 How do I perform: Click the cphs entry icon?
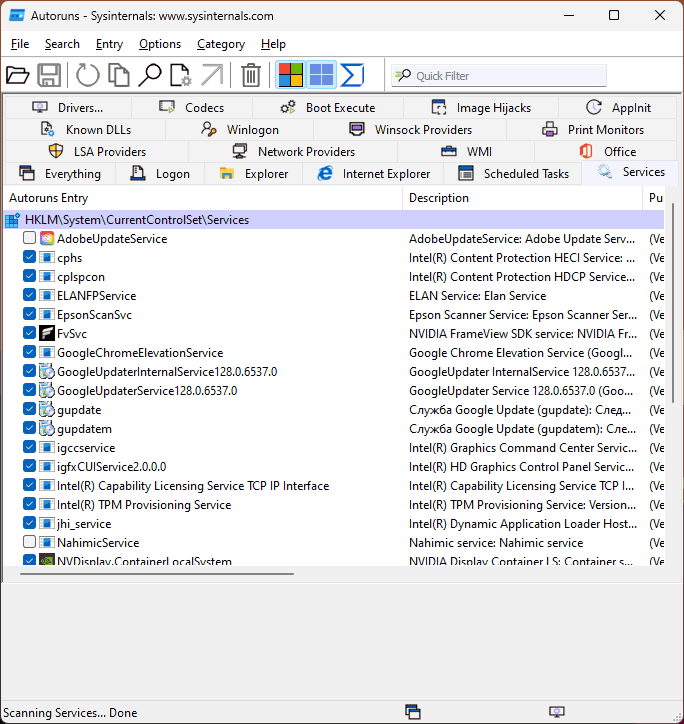coord(47,257)
